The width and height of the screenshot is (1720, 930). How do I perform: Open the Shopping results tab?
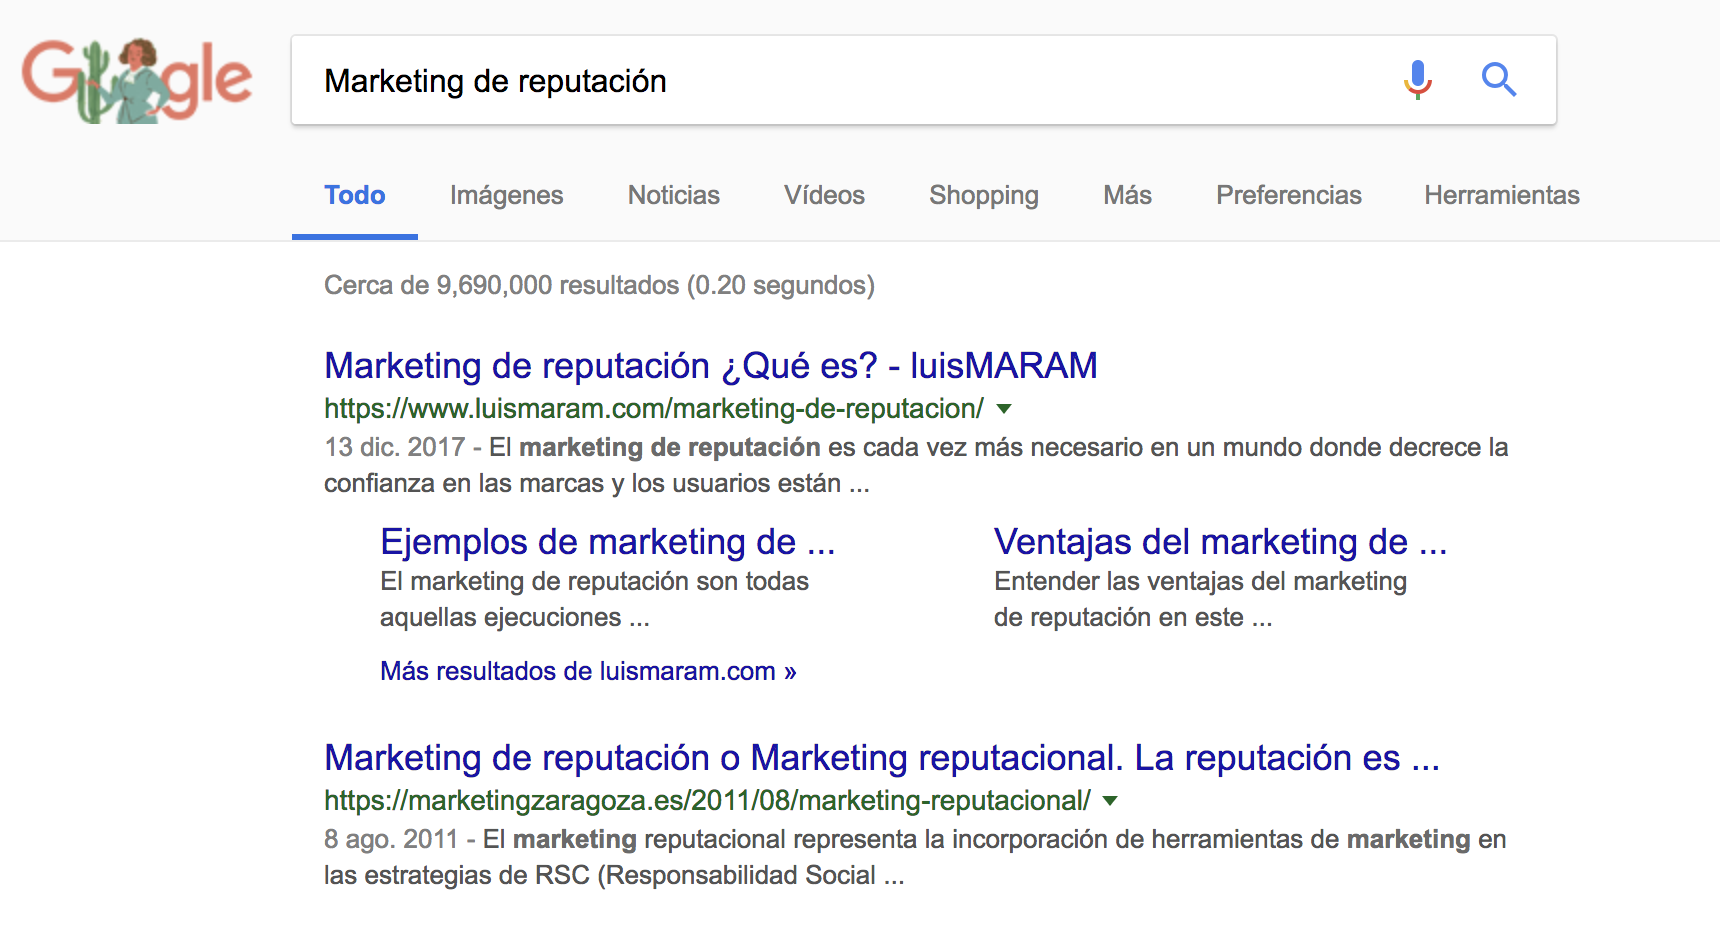(x=983, y=196)
